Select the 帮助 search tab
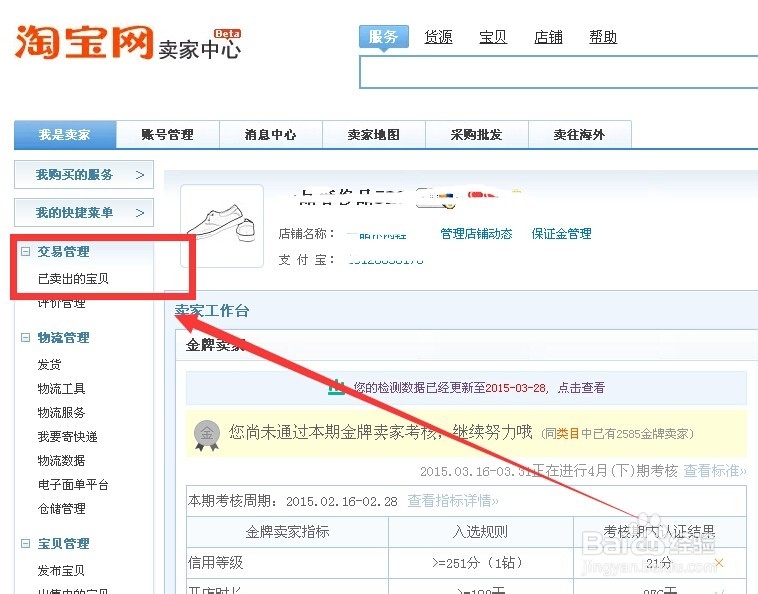 tap(603, 37)
